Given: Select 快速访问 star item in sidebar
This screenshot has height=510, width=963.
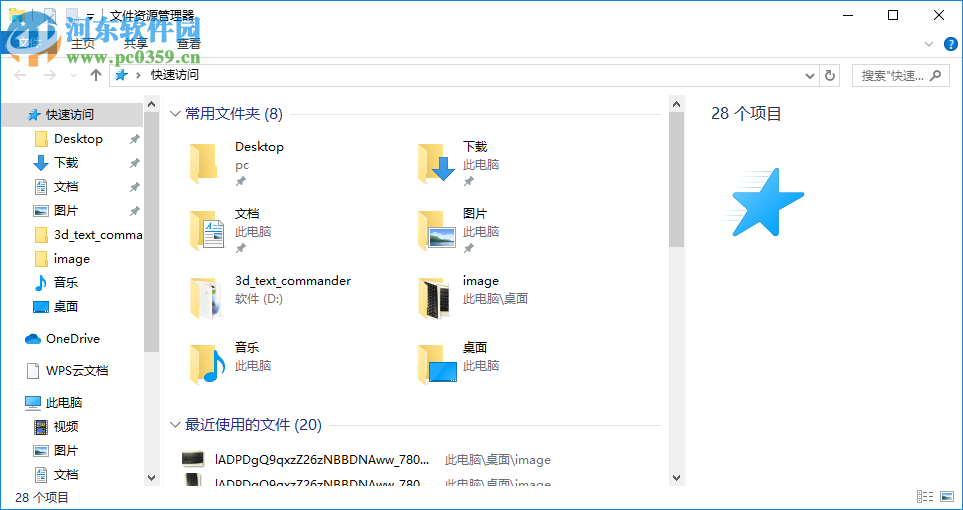Looking at the screenshot, I should coord(61,115).
